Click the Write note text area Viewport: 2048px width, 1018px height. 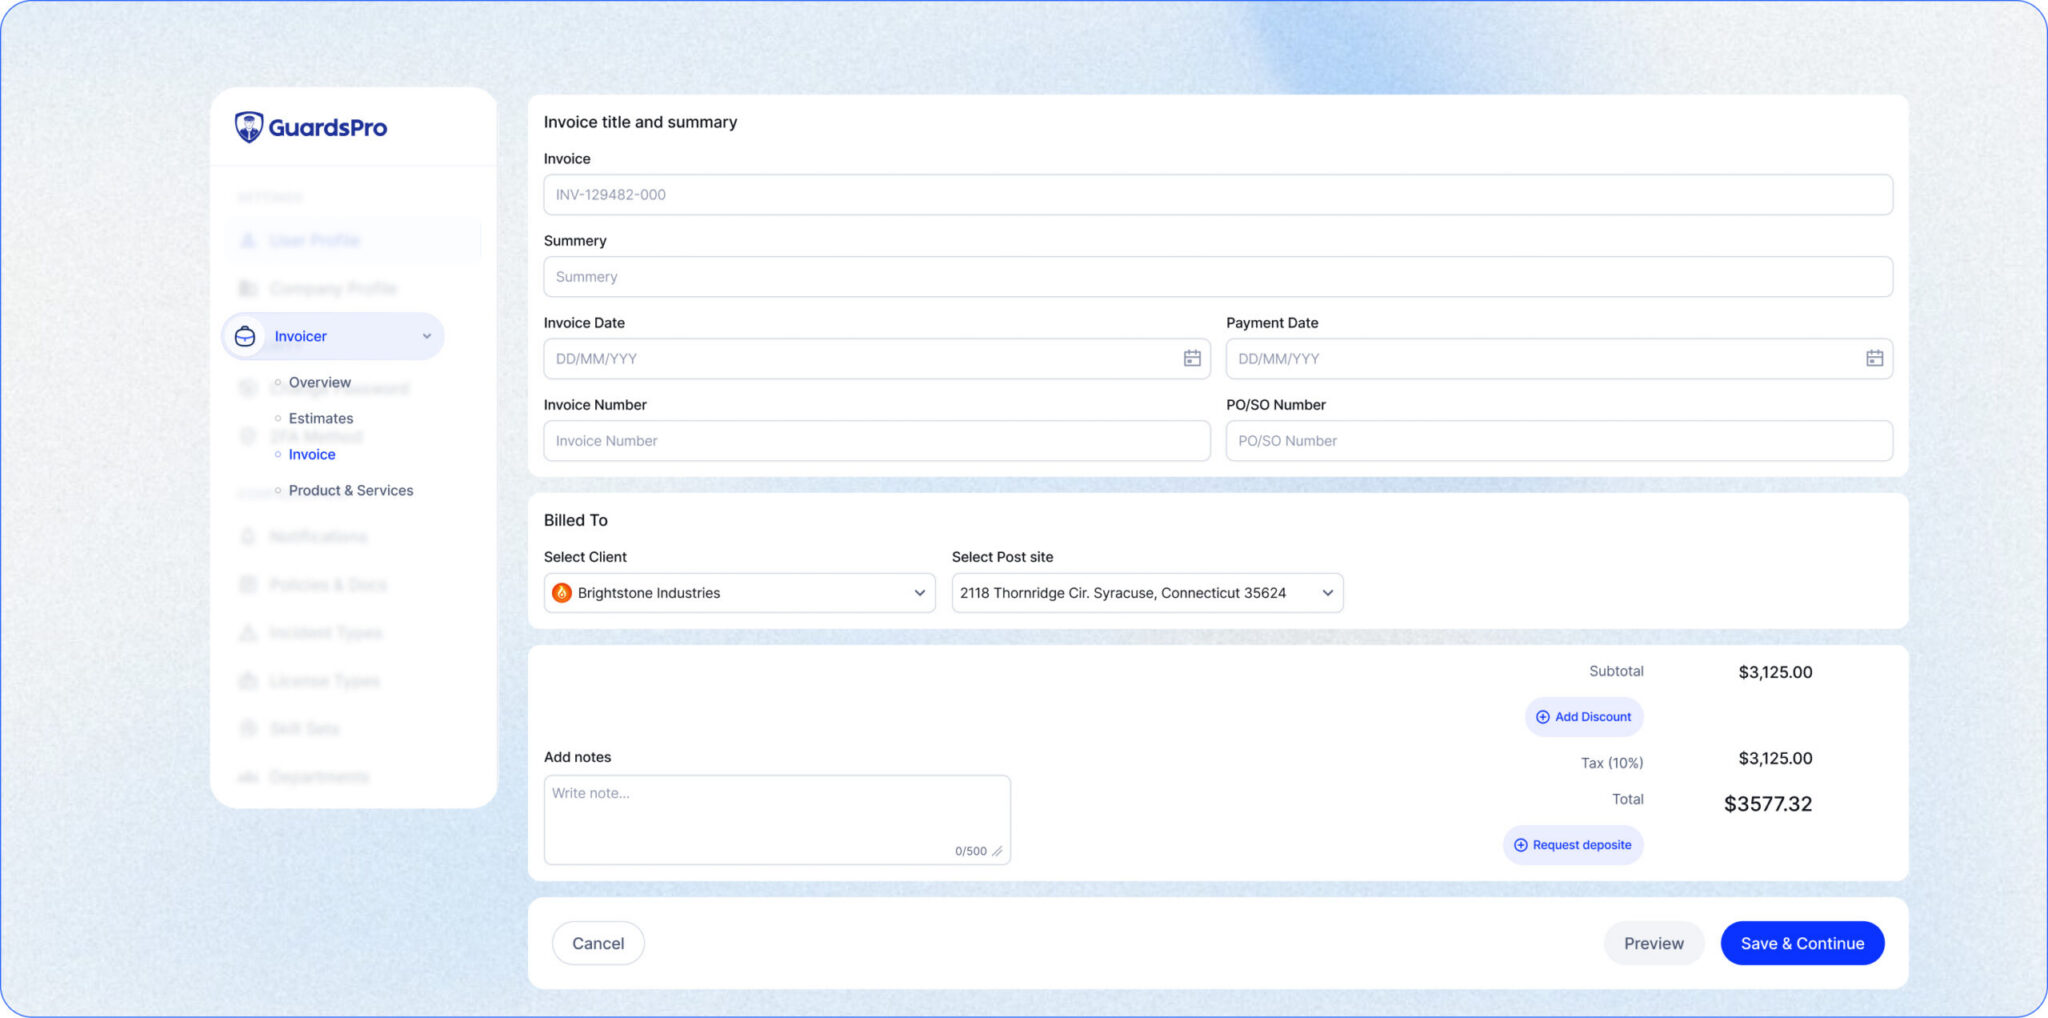776,815
